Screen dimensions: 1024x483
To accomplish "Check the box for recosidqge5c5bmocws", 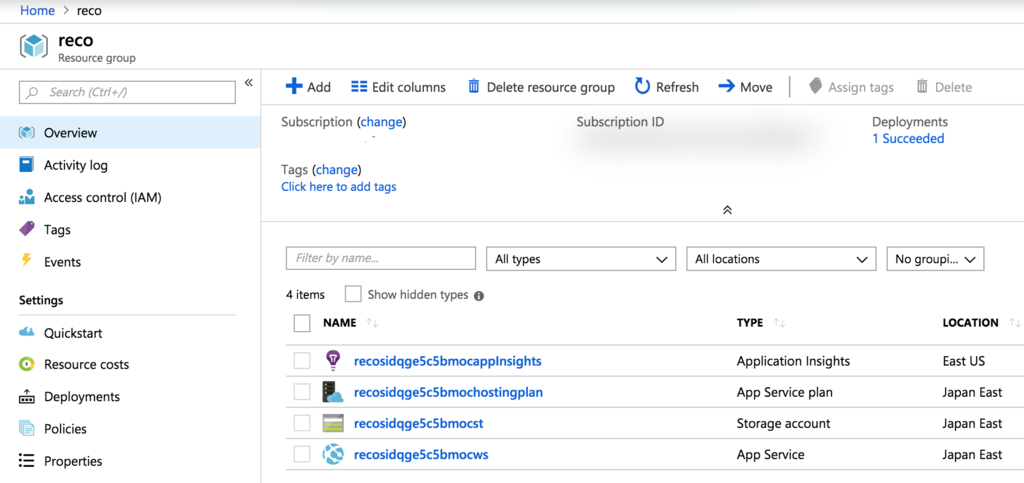I will tap(302, 454).
